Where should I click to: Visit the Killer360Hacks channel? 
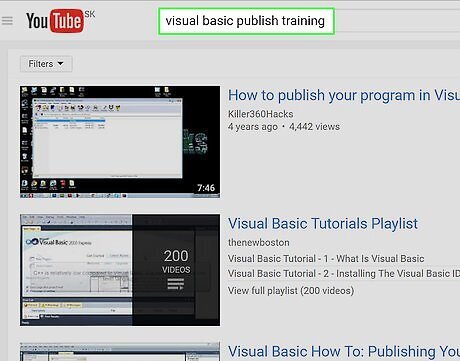click(261, 114)
